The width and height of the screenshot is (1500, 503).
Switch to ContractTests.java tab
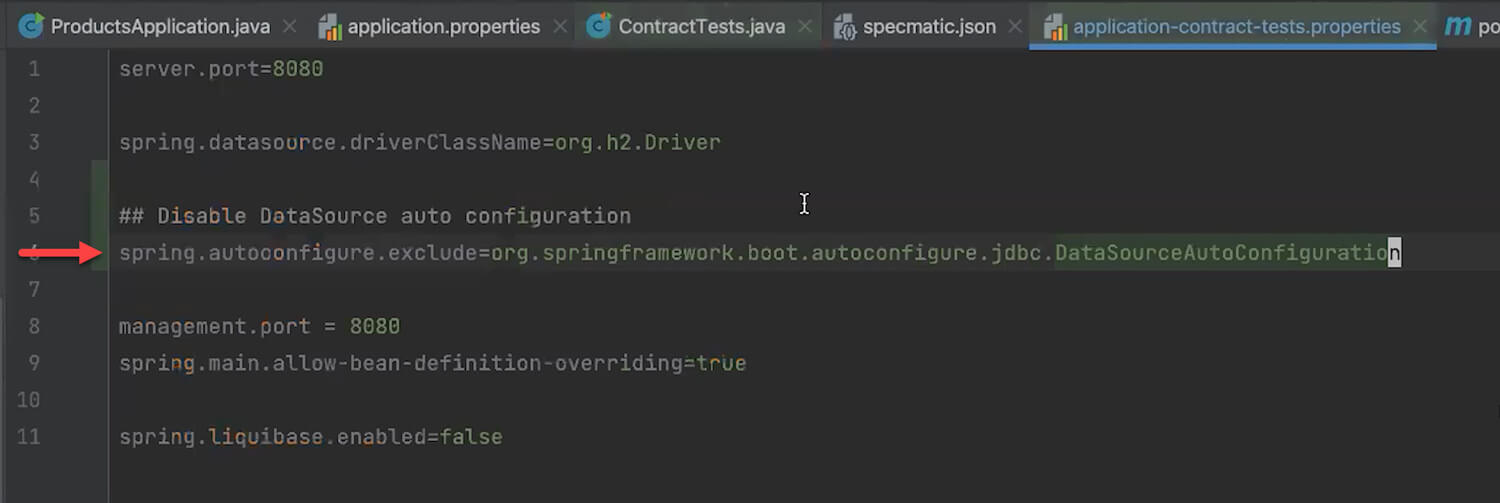(701, 27)
